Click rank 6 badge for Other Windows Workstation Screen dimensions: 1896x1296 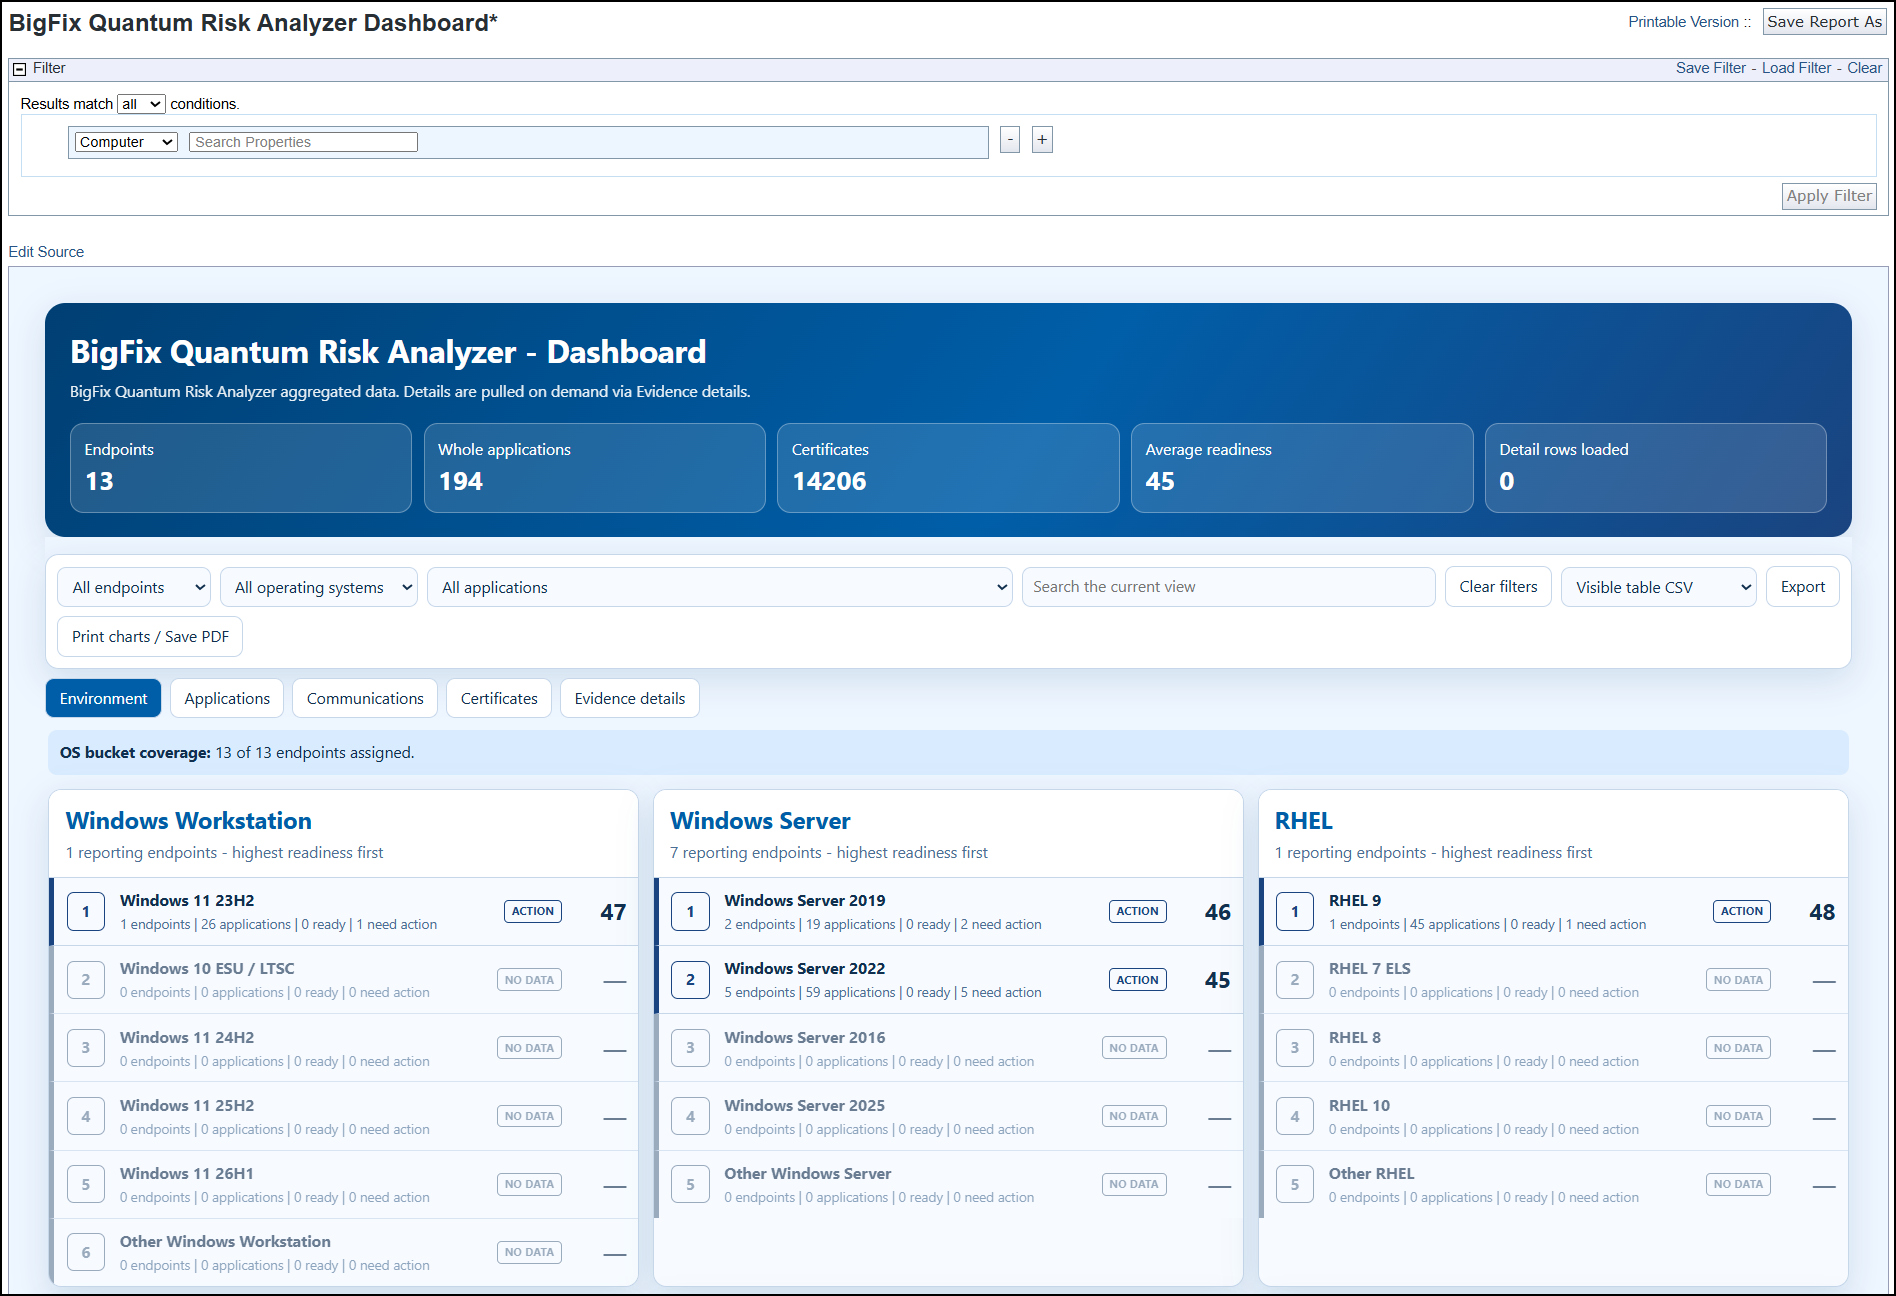86,1252
